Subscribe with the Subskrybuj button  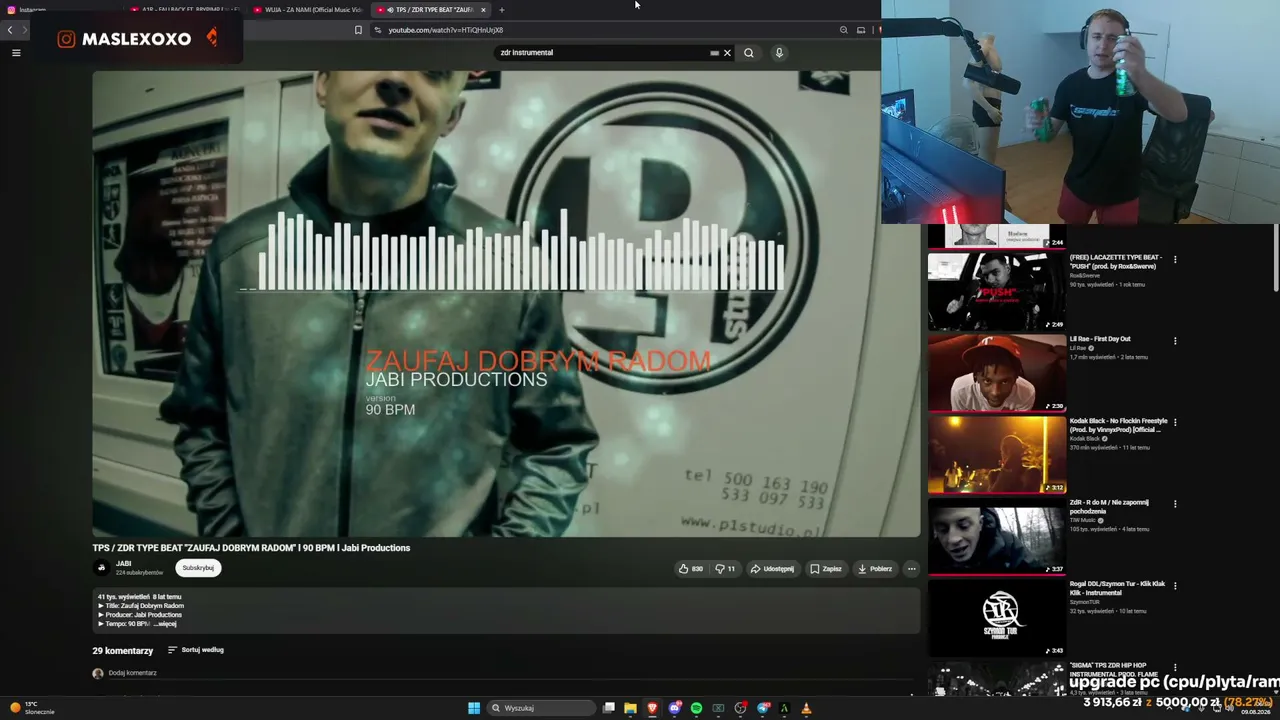click(198, 568)
